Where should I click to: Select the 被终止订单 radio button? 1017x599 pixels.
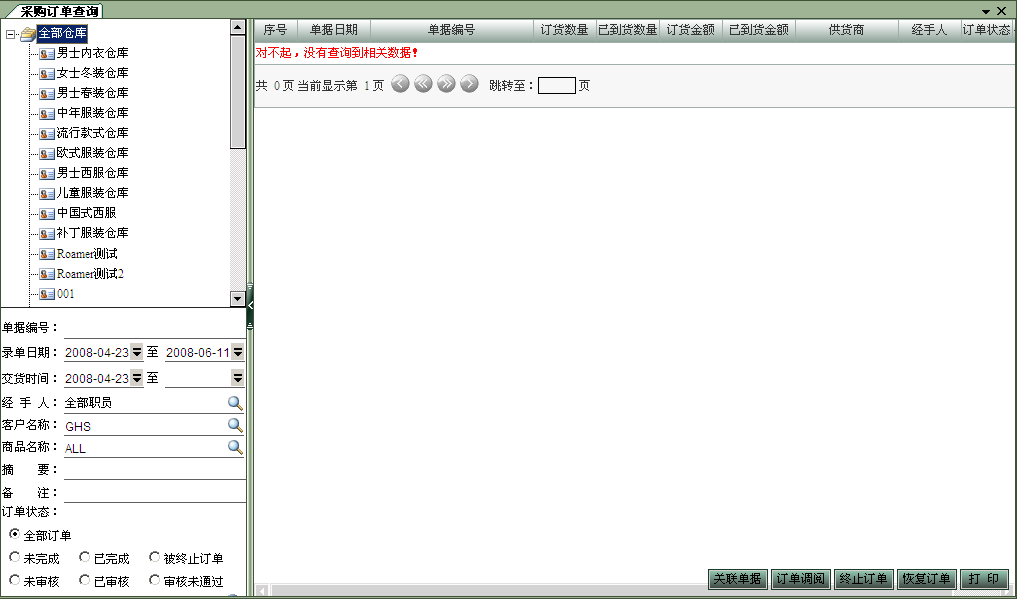click(x=154, y=557)
